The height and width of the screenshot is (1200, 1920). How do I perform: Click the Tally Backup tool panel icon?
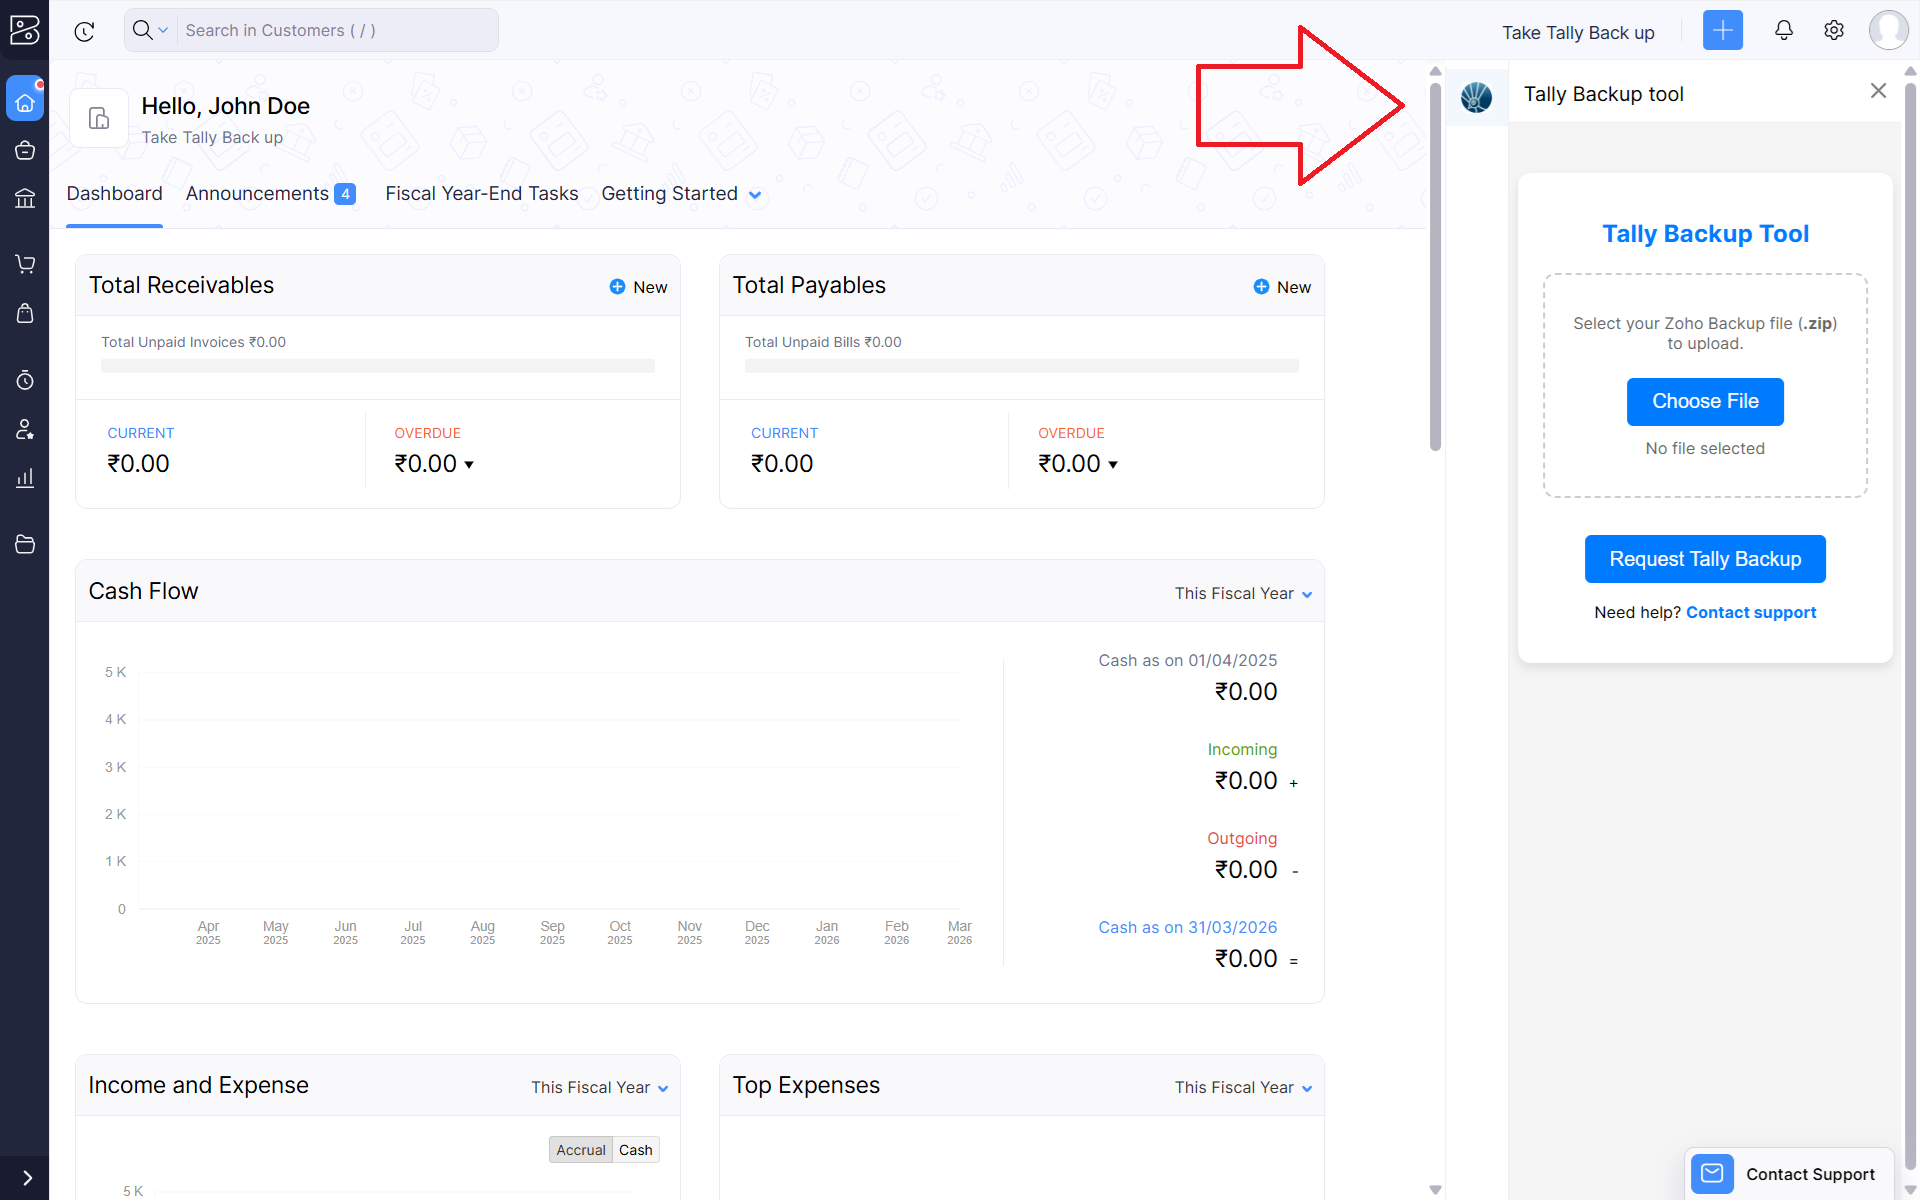click(1476, 97)
